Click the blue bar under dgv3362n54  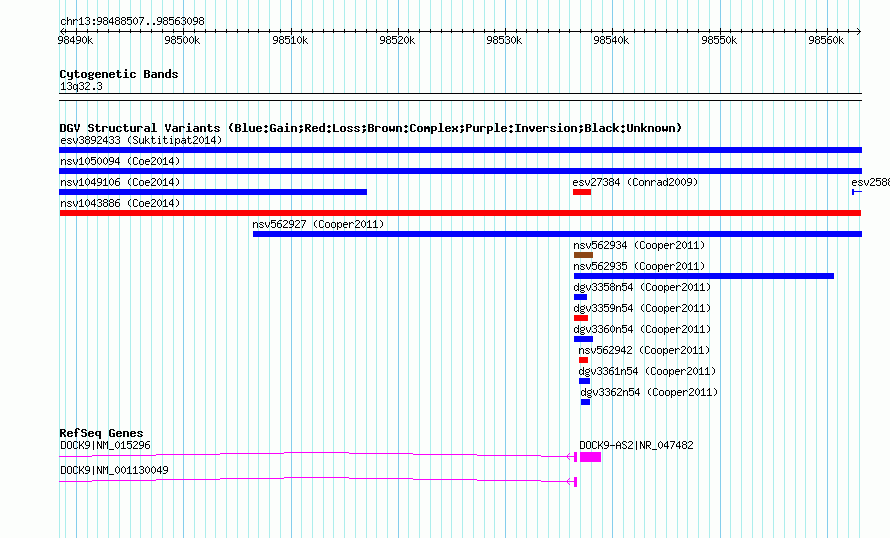click(586, 402)
